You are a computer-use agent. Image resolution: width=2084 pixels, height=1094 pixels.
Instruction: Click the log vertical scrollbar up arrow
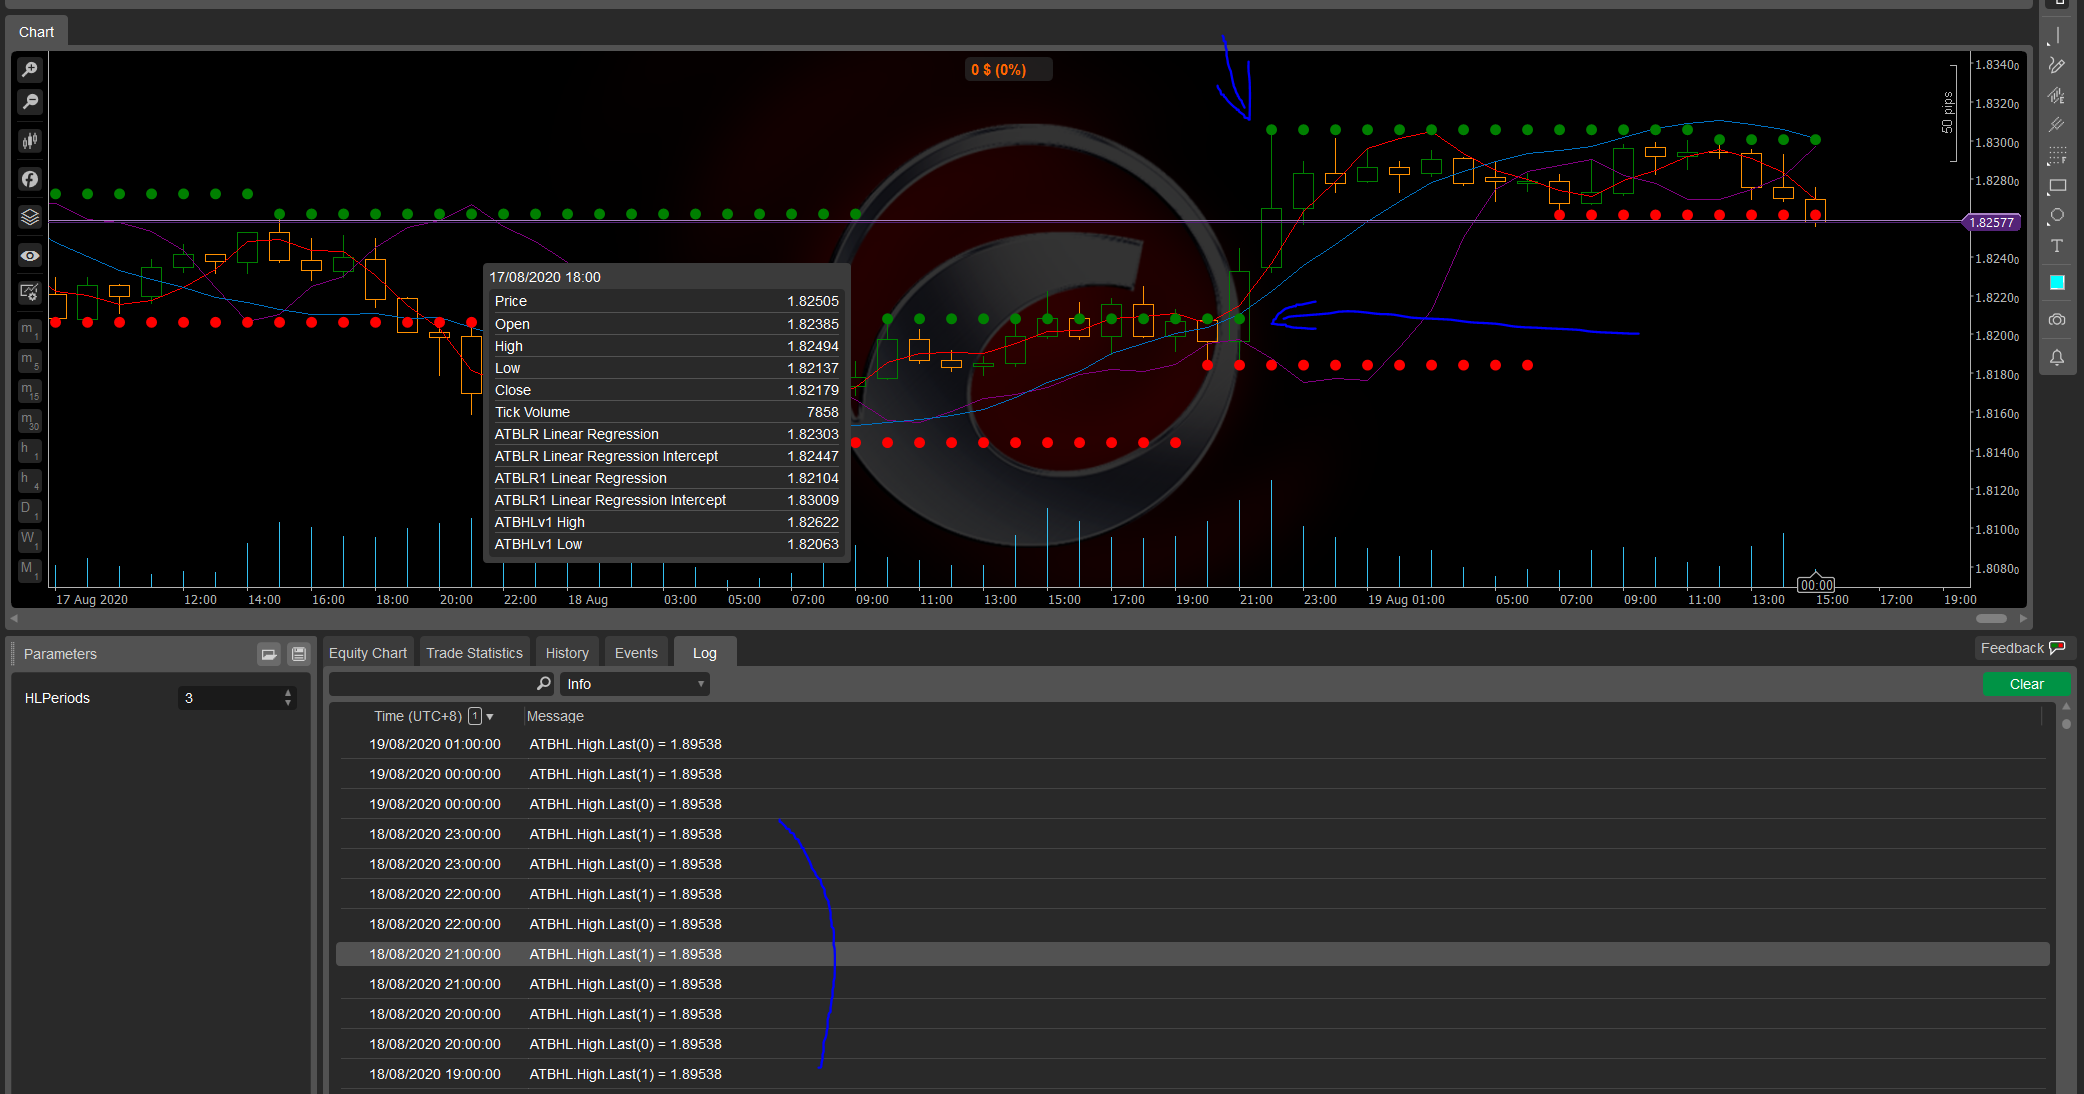(2066, 707)
